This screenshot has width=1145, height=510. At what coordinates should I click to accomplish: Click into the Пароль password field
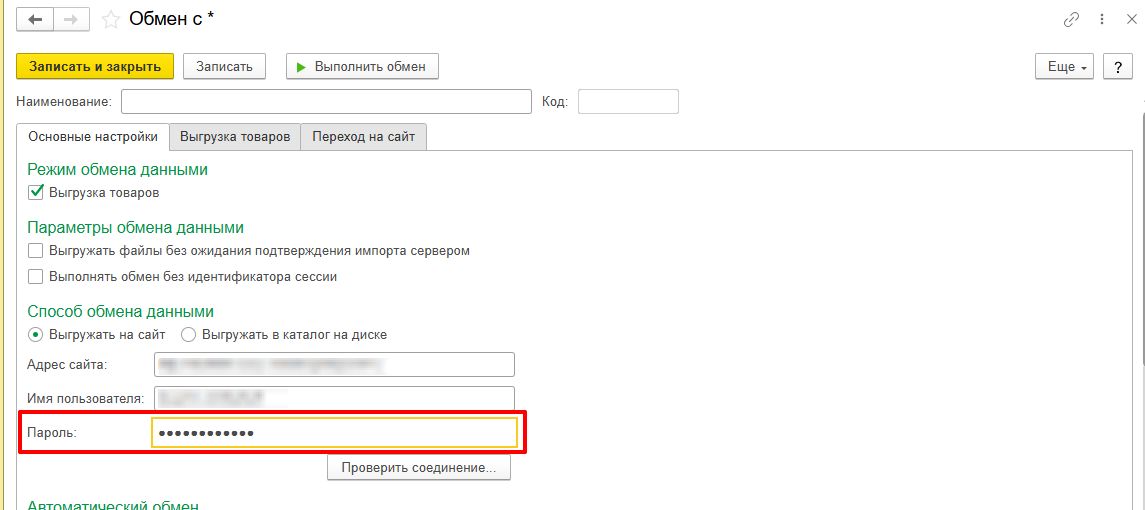tap(334, 432)
